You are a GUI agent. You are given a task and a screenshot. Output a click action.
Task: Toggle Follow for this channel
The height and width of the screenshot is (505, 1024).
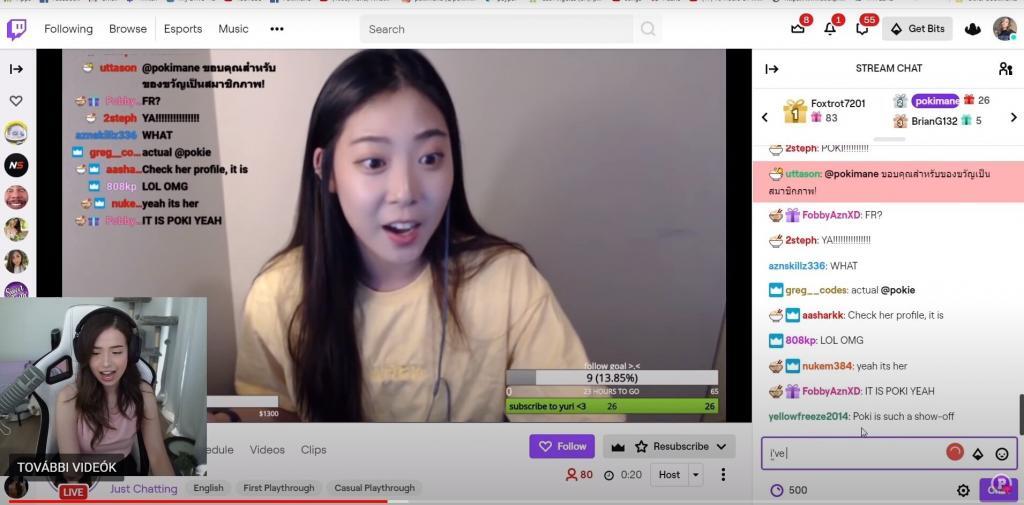562,446
